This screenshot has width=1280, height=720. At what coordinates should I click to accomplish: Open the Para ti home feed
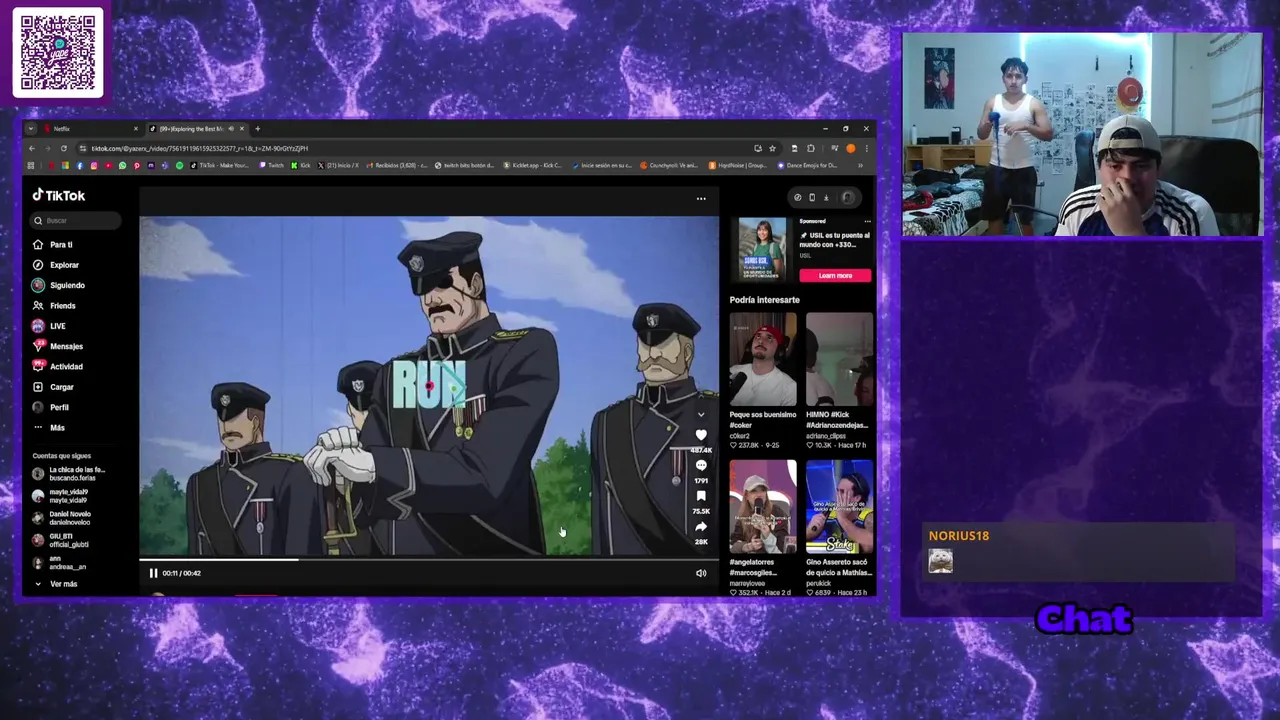point(53,245)
